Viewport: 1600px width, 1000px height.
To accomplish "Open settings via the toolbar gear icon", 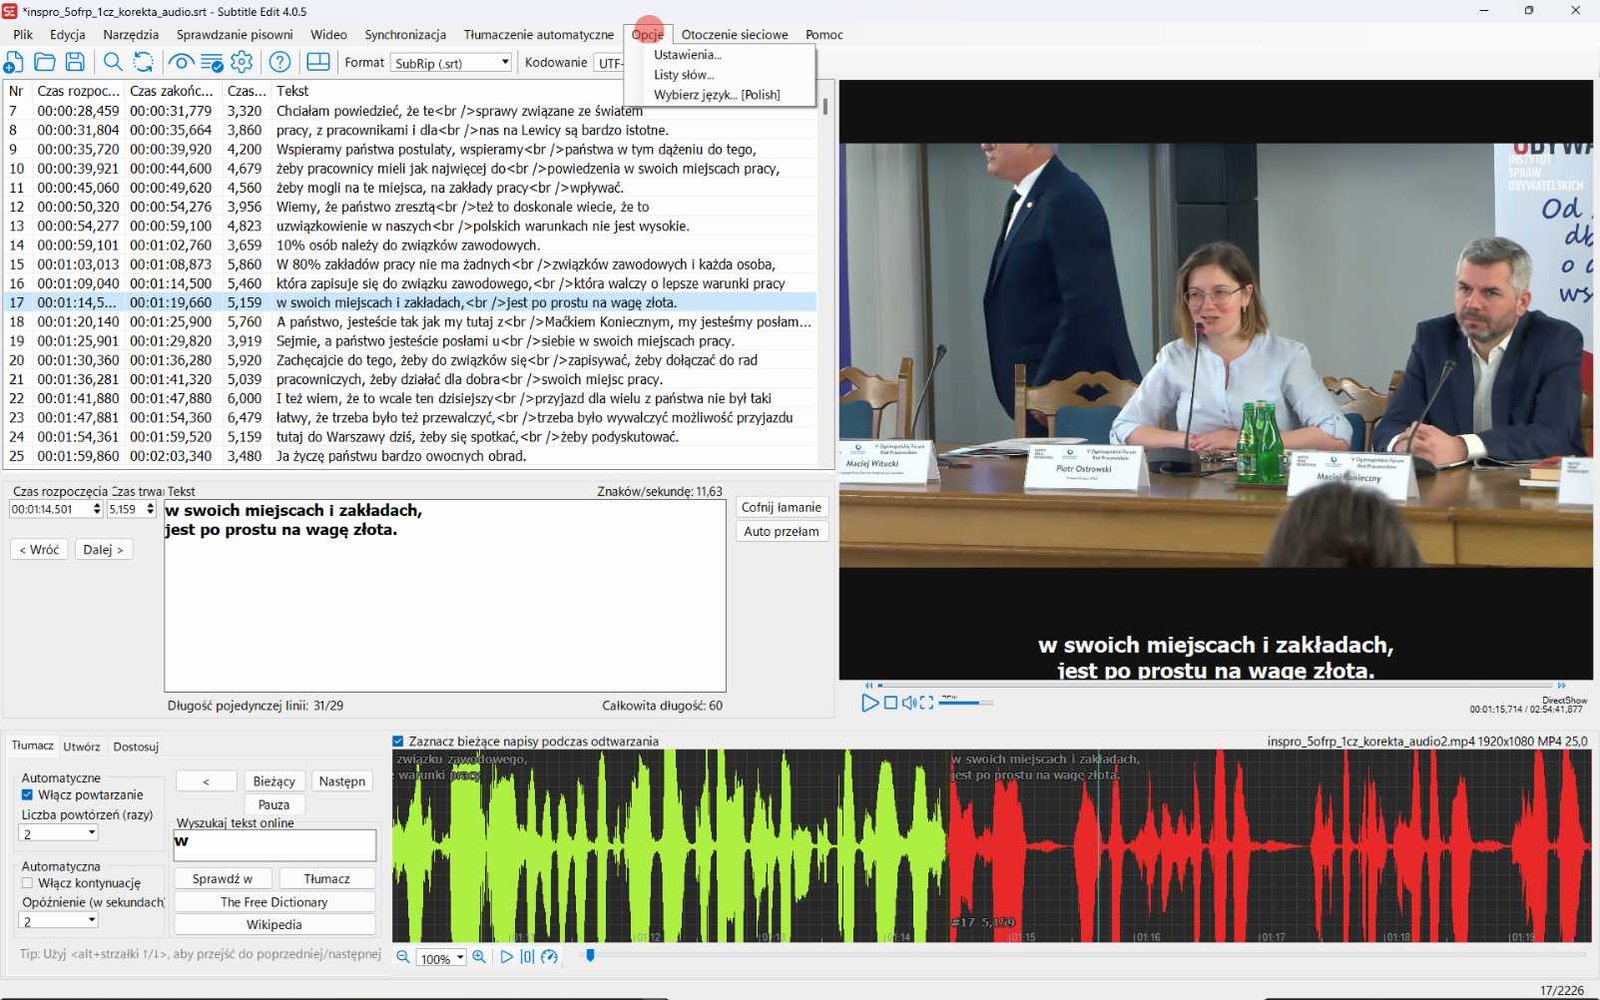I will click(242, 62).
